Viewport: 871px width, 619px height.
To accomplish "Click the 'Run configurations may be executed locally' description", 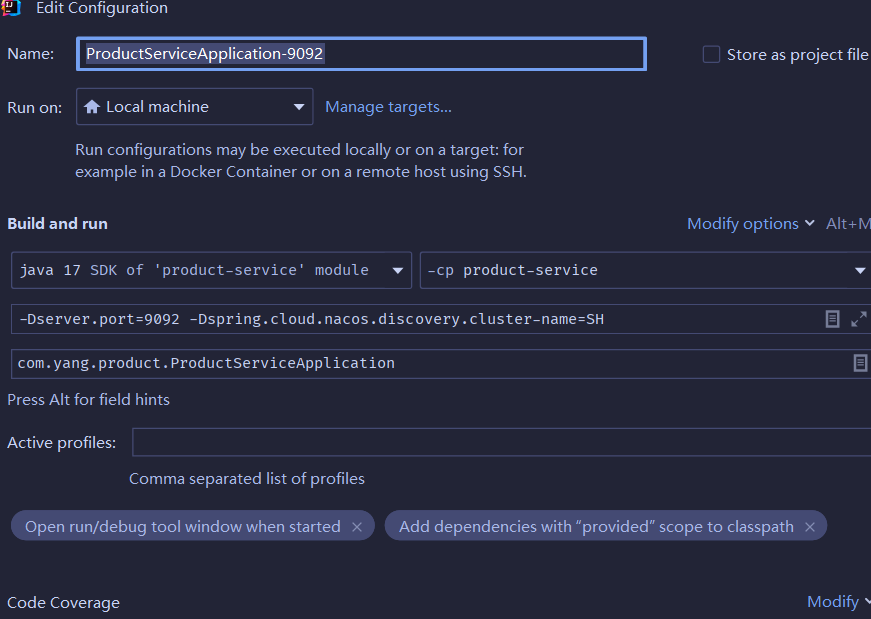I will 301,161.
